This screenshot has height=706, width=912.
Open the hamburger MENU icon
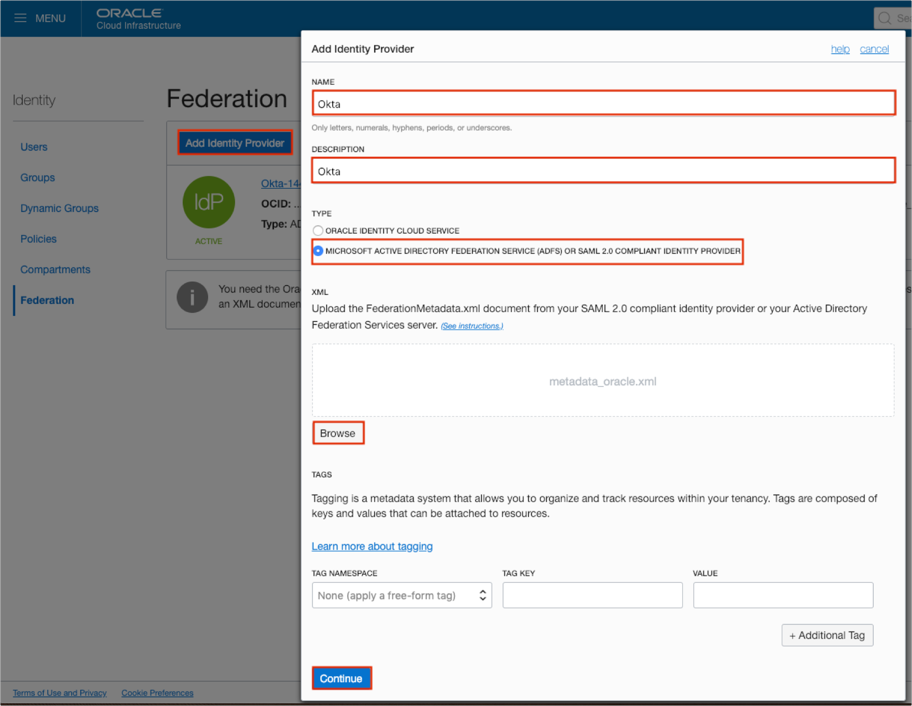pyautogui.click(x=21, y=18)
